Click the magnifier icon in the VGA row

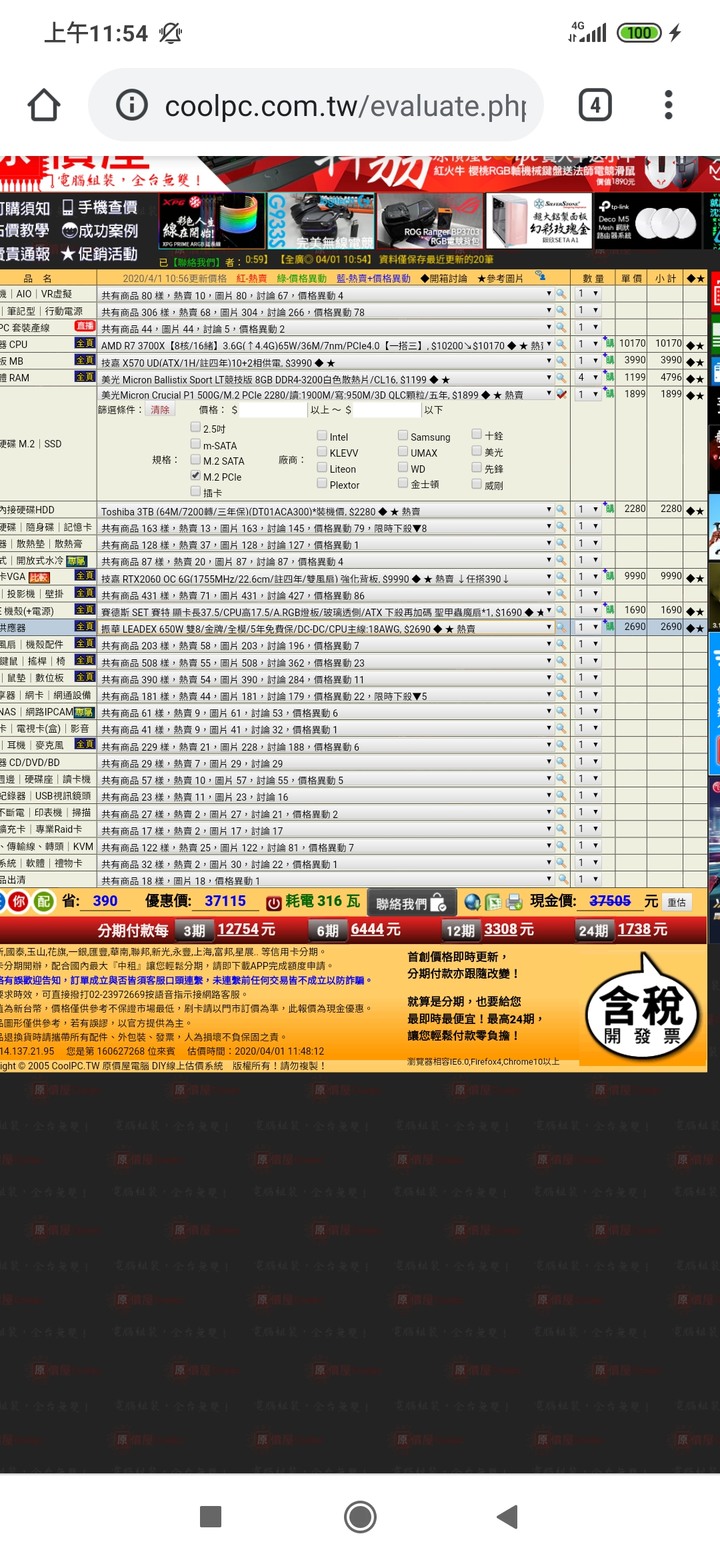(x=561, y=577)
